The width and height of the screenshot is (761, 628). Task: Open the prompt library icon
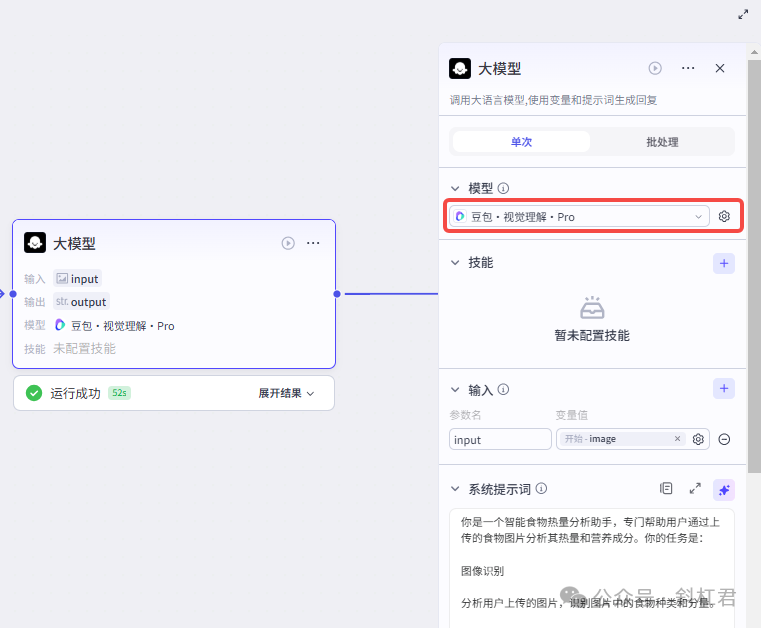click(x=666, y=489)
